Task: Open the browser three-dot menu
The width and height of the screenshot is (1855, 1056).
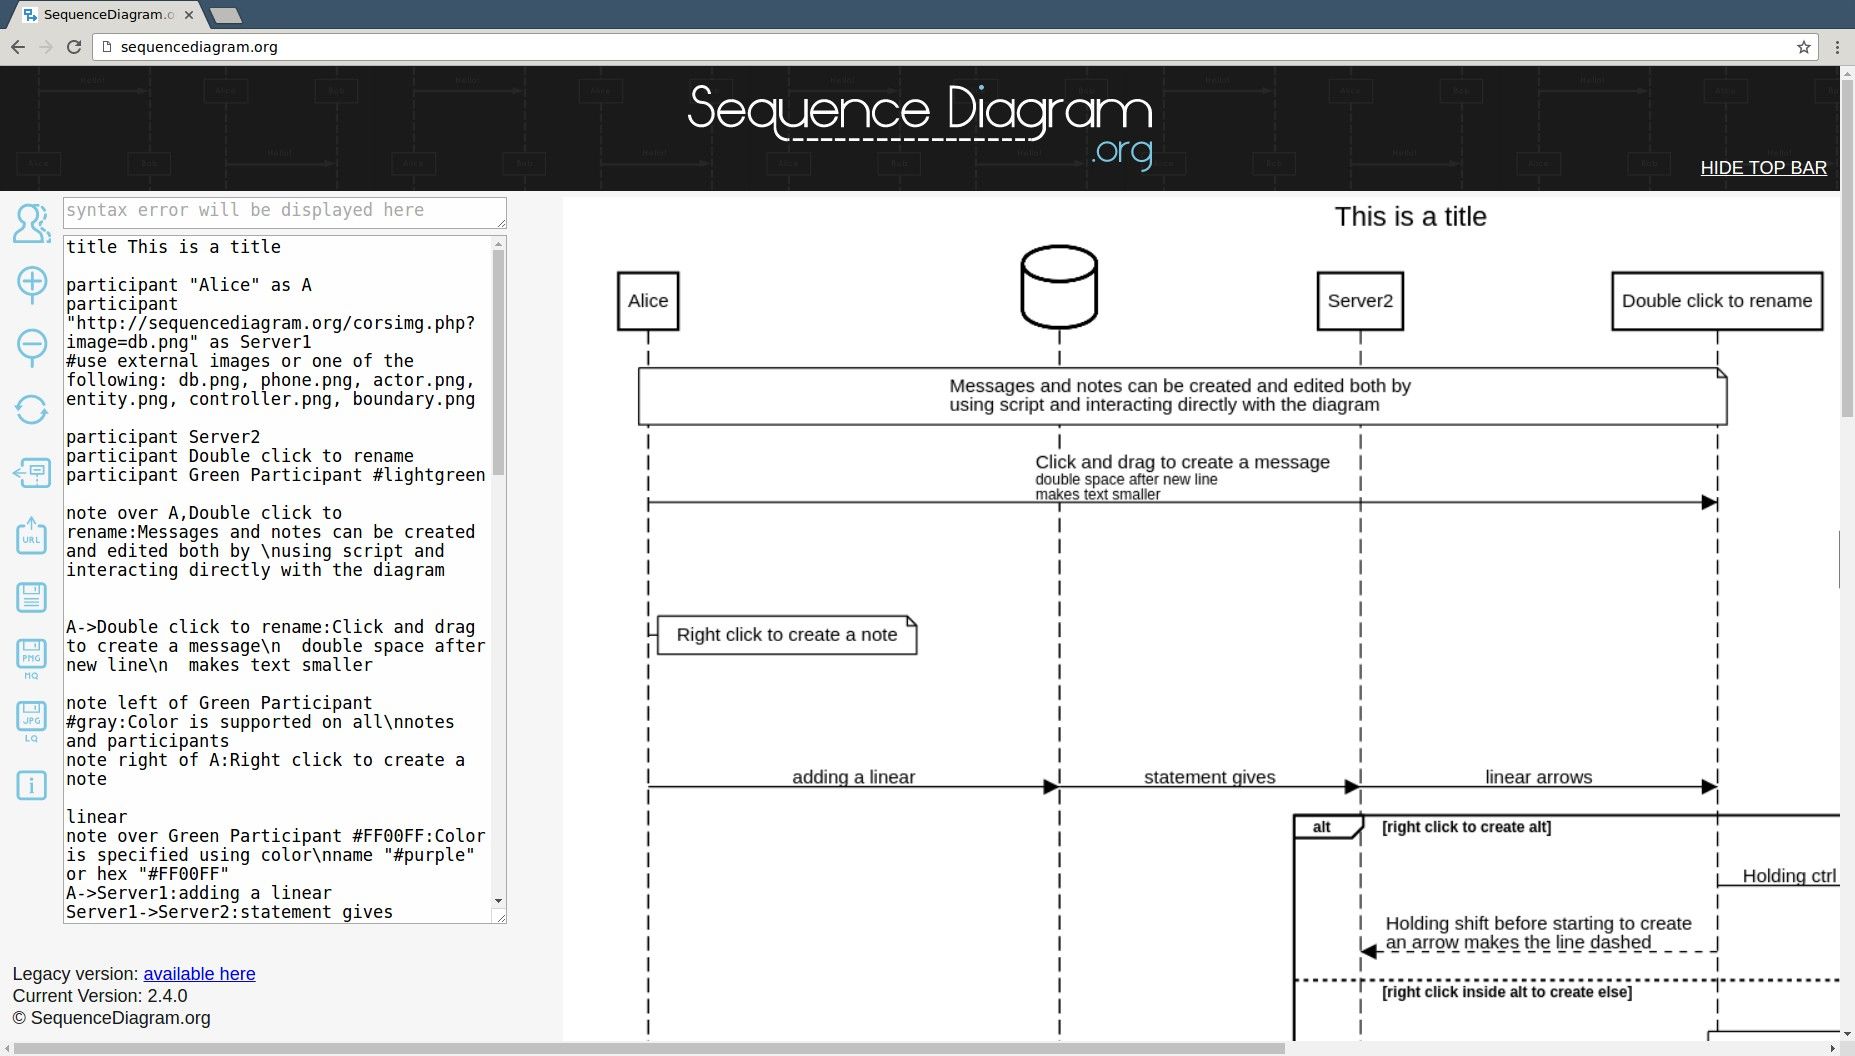Action: click(1837, 47)
